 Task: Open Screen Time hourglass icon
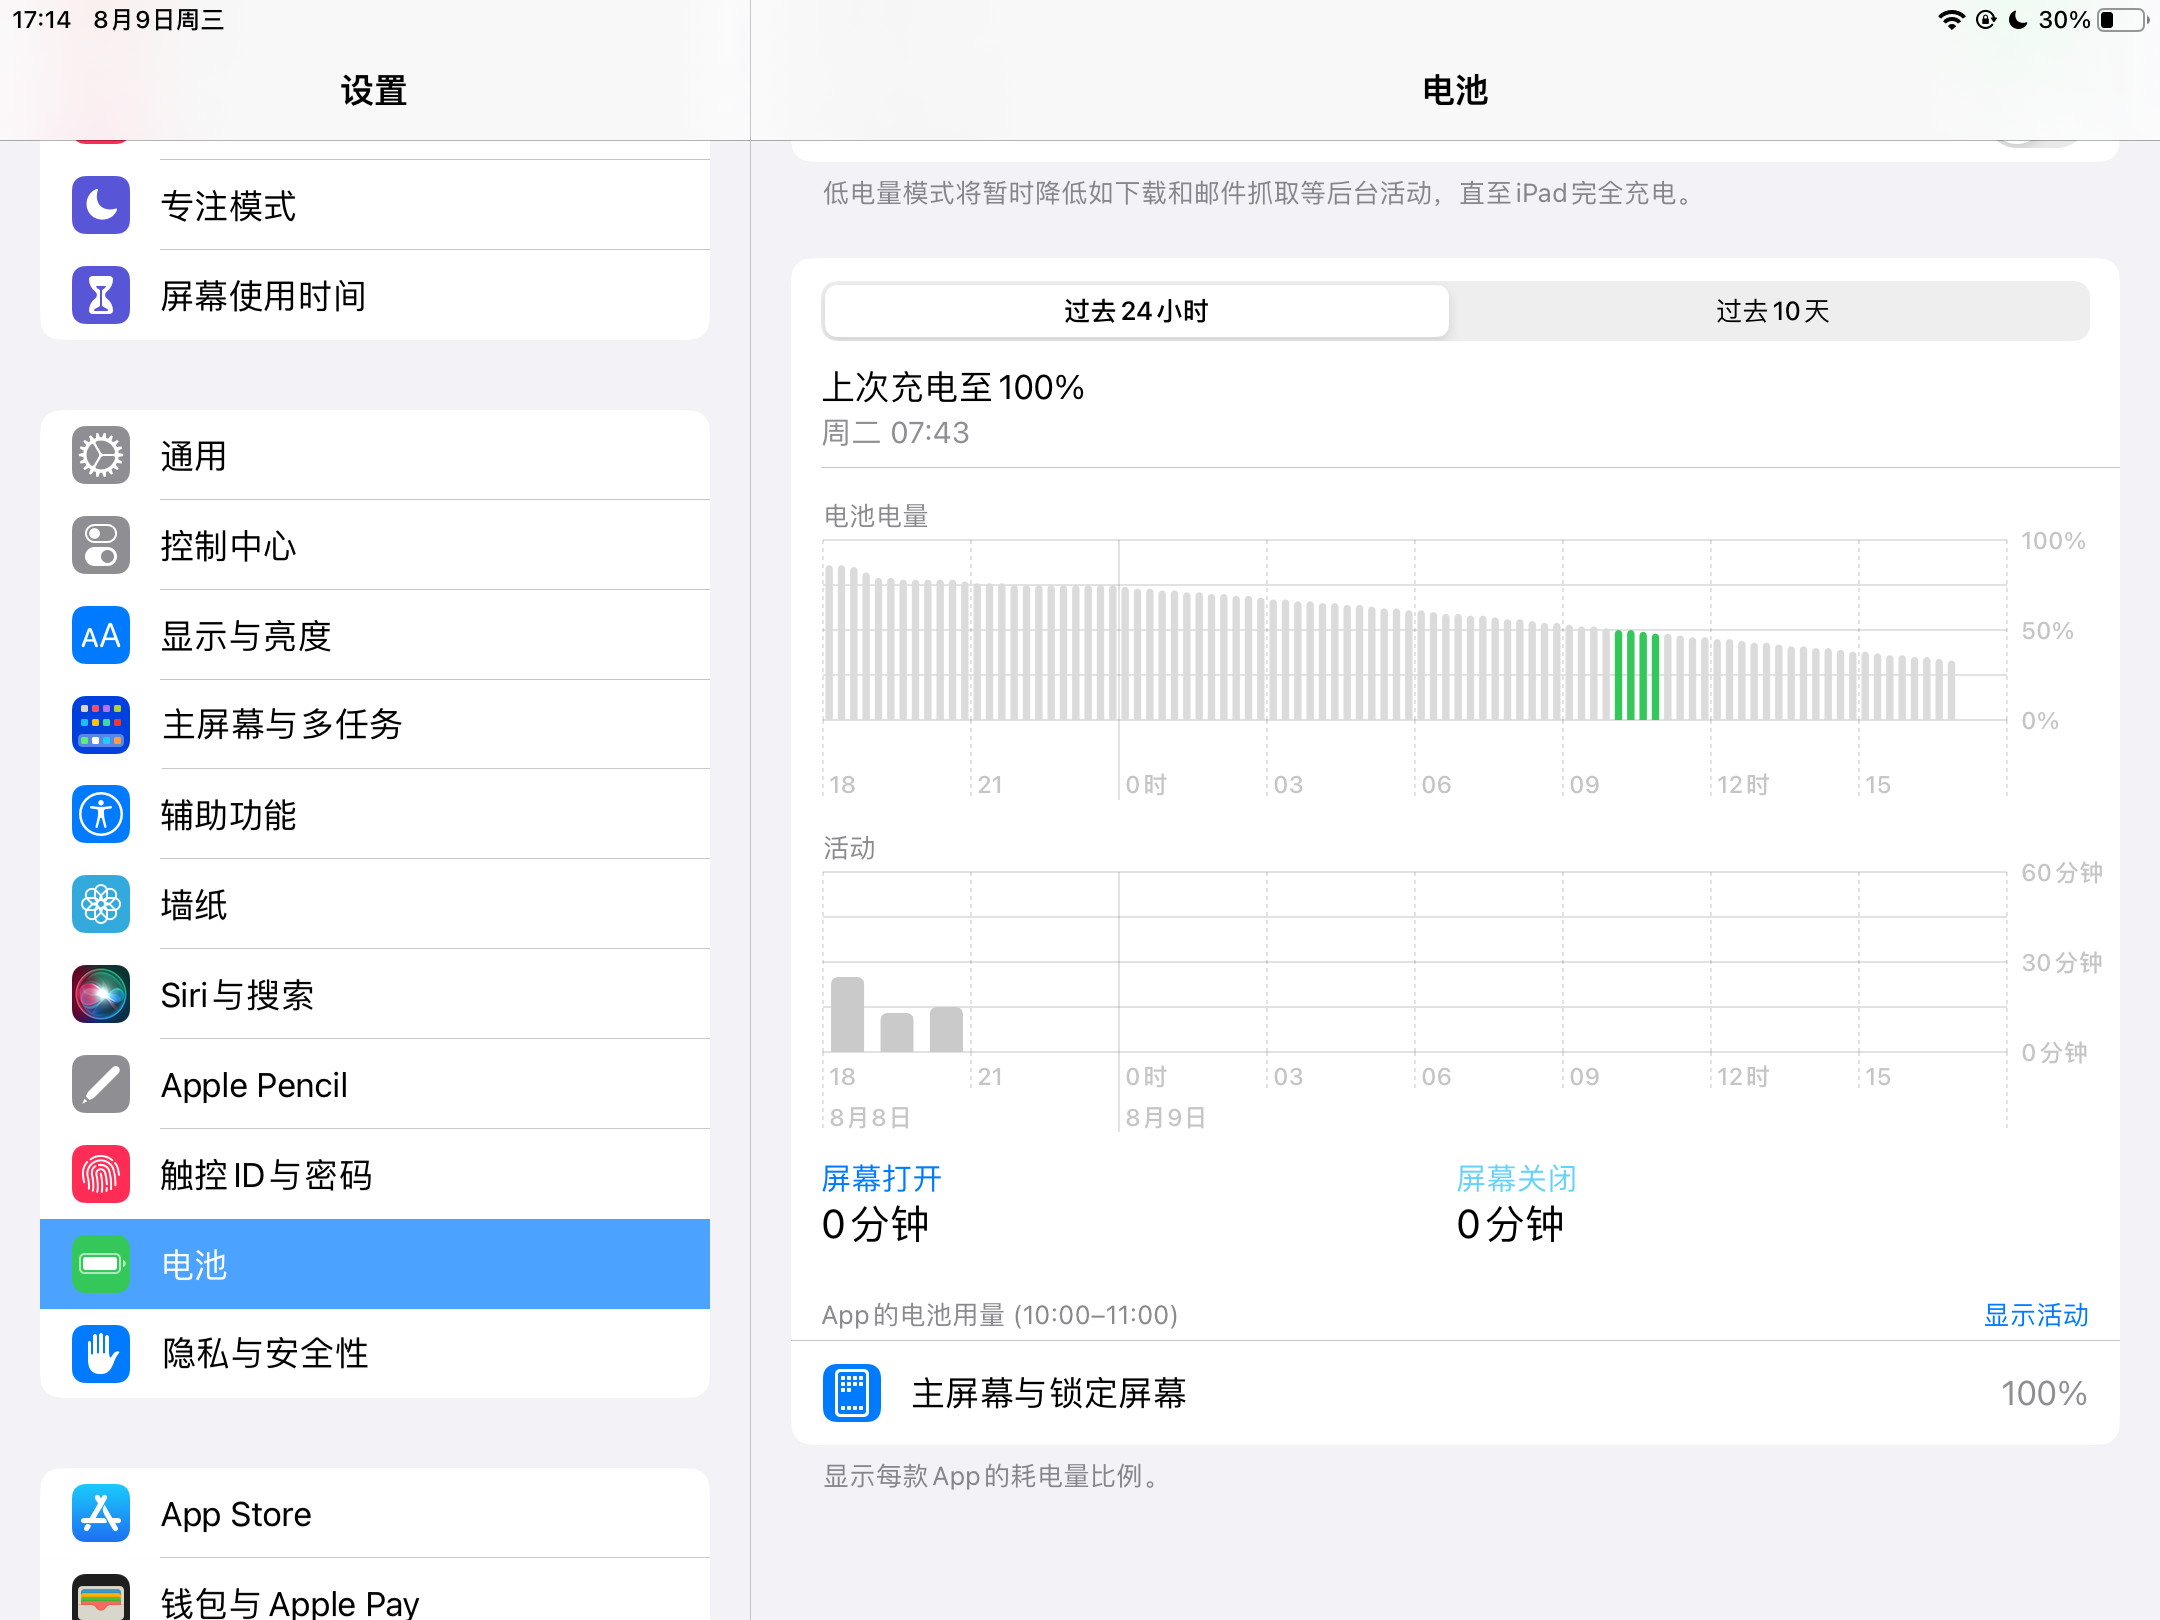pos(101,296)
